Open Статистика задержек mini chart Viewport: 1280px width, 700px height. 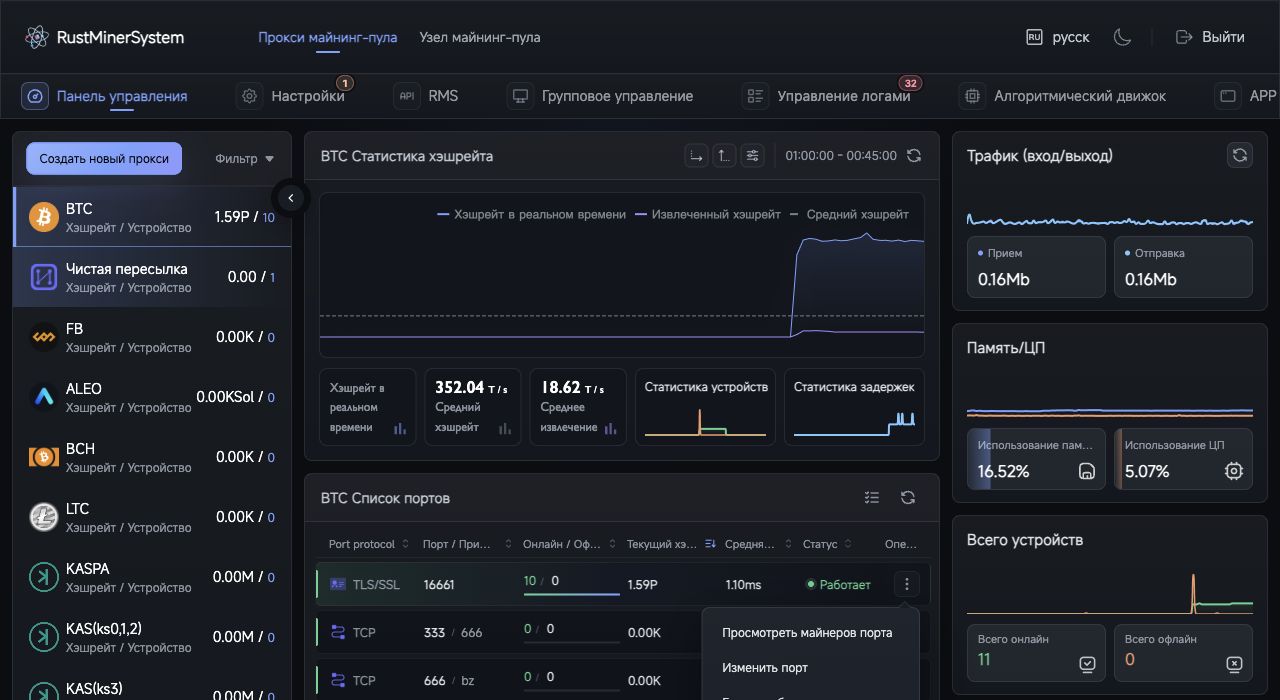point(854,407)
